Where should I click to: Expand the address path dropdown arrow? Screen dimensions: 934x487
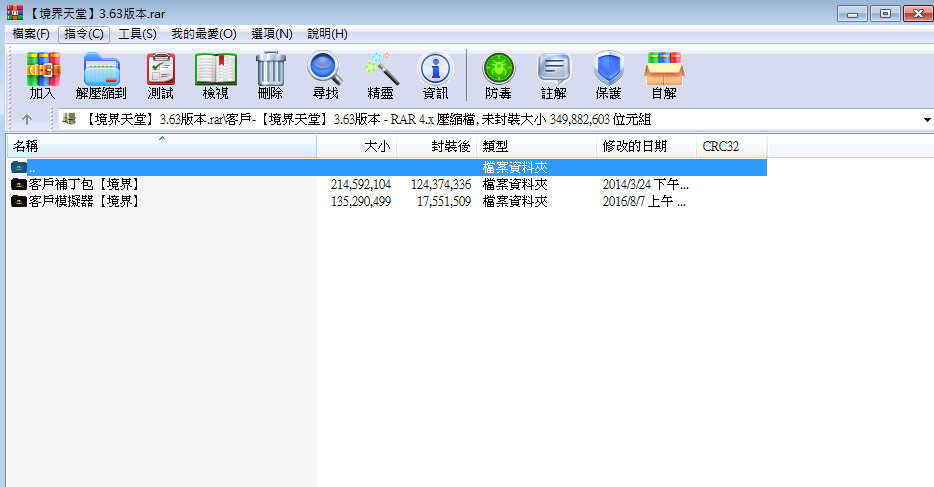coord(927,120)
